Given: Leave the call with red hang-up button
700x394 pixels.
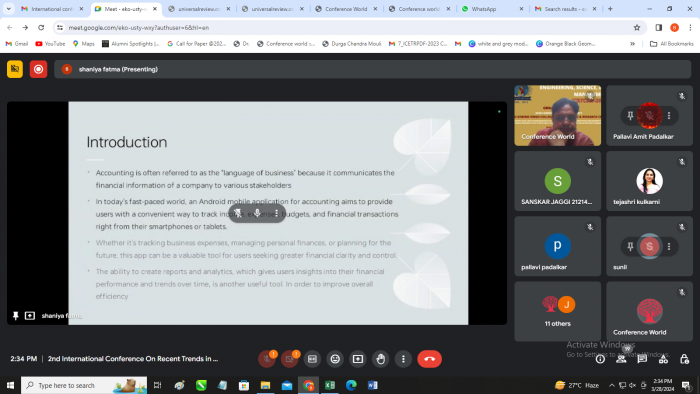Looking at the screenshot, I should pos(429,359).
